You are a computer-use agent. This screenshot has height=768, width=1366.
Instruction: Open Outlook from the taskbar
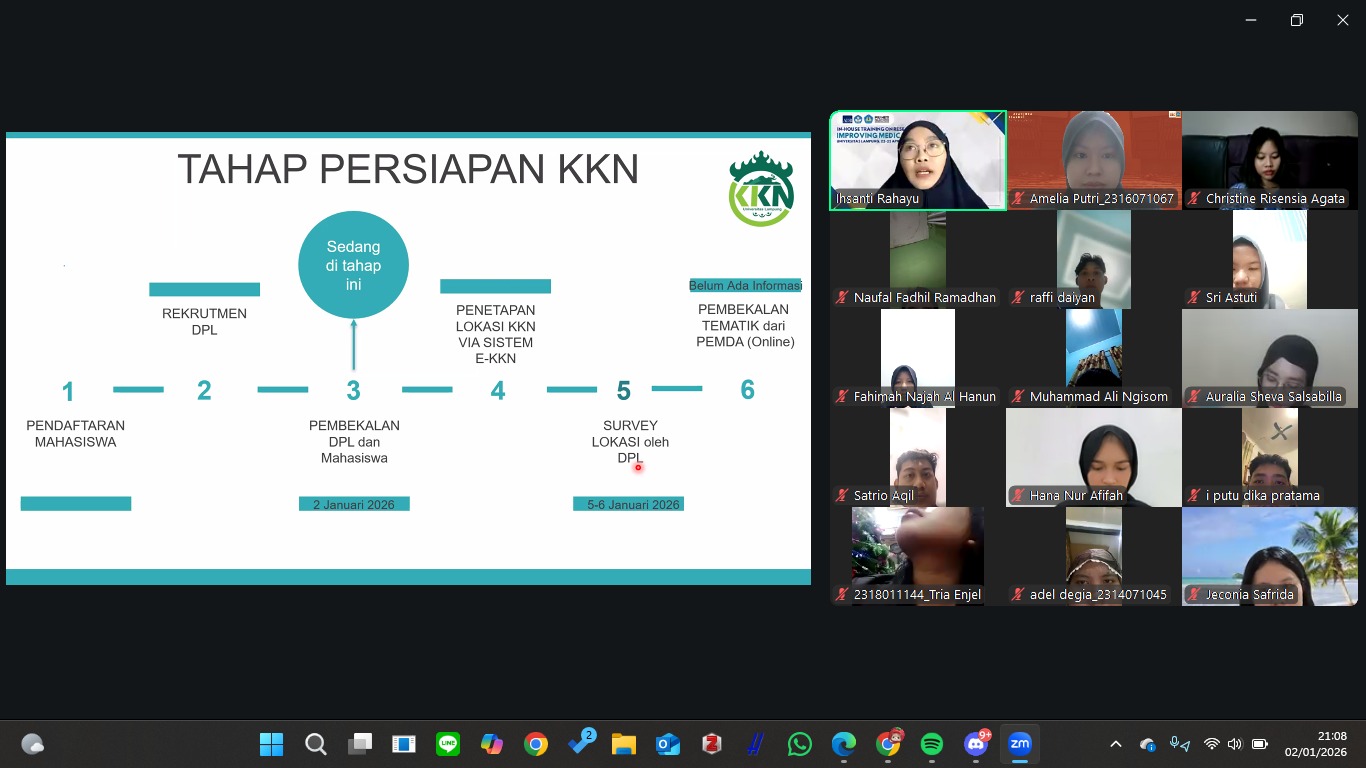tap(667, 744)
